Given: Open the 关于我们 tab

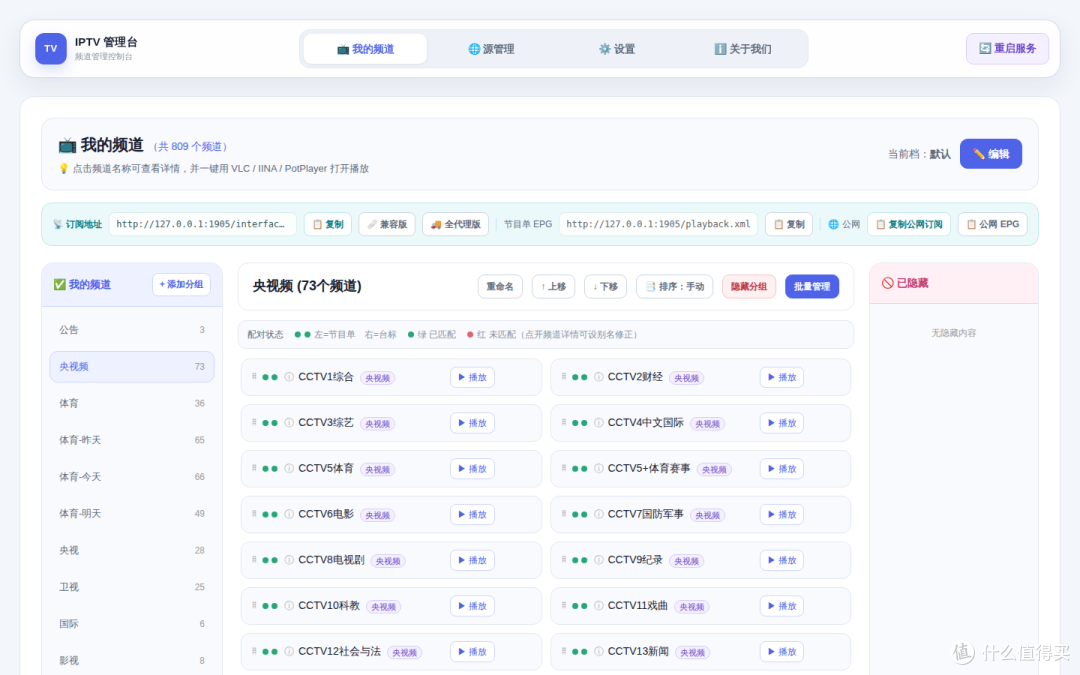Looking at the screenshot, I should click(742, 49).
